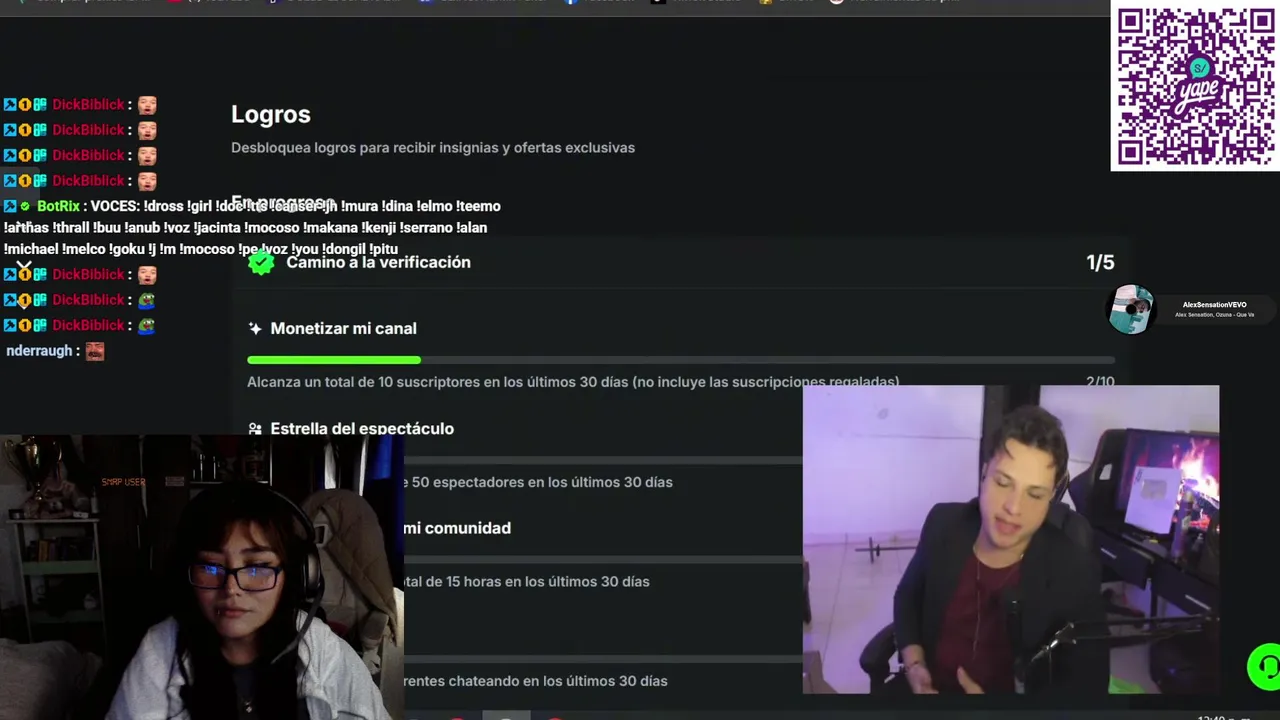Click the Yape QR code
Screen dimensions: 1280x720
[x=1195, y=85]
